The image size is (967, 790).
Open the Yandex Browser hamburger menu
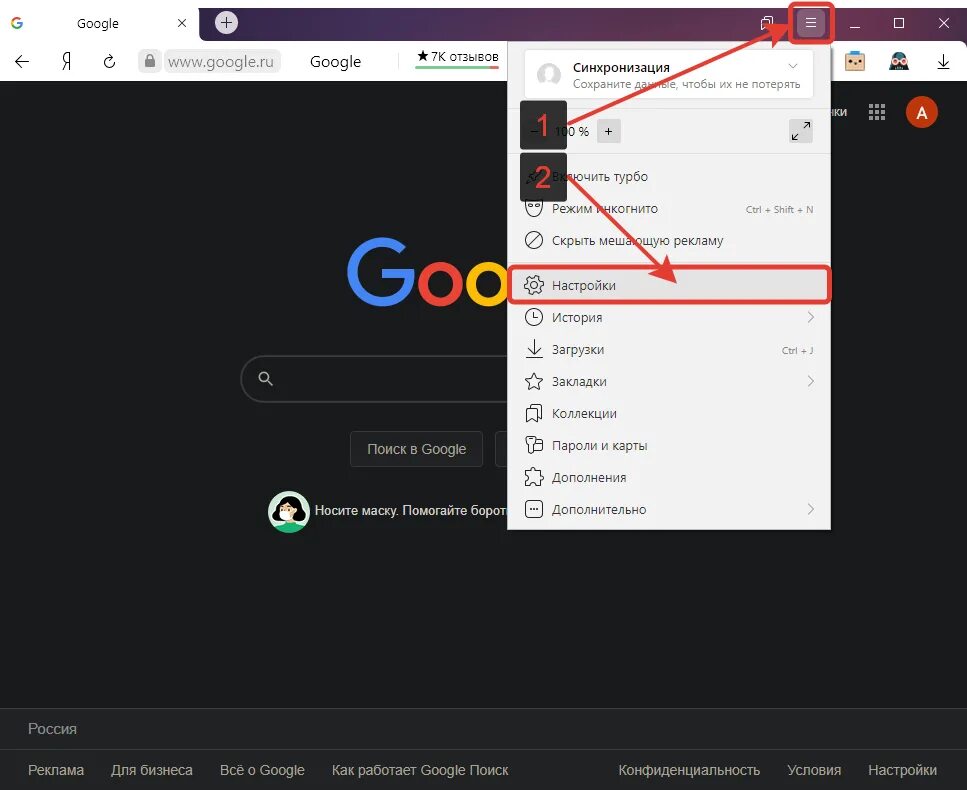tap(810, 23)
